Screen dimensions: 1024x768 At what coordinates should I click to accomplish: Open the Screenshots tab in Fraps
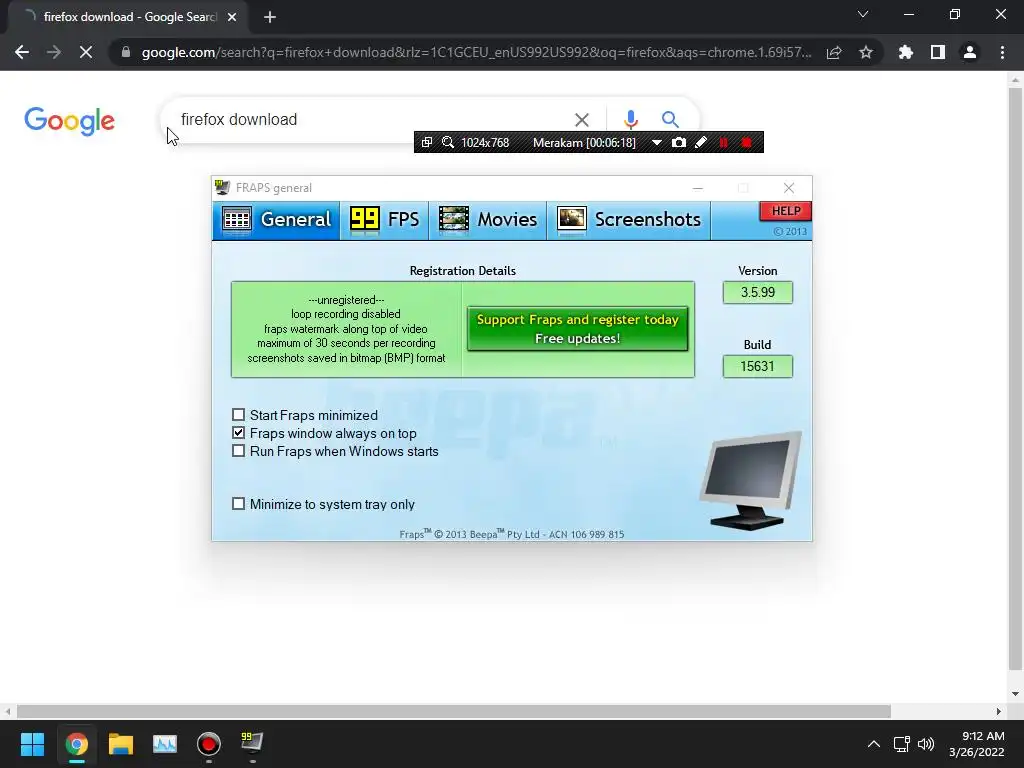pos(629,219)
